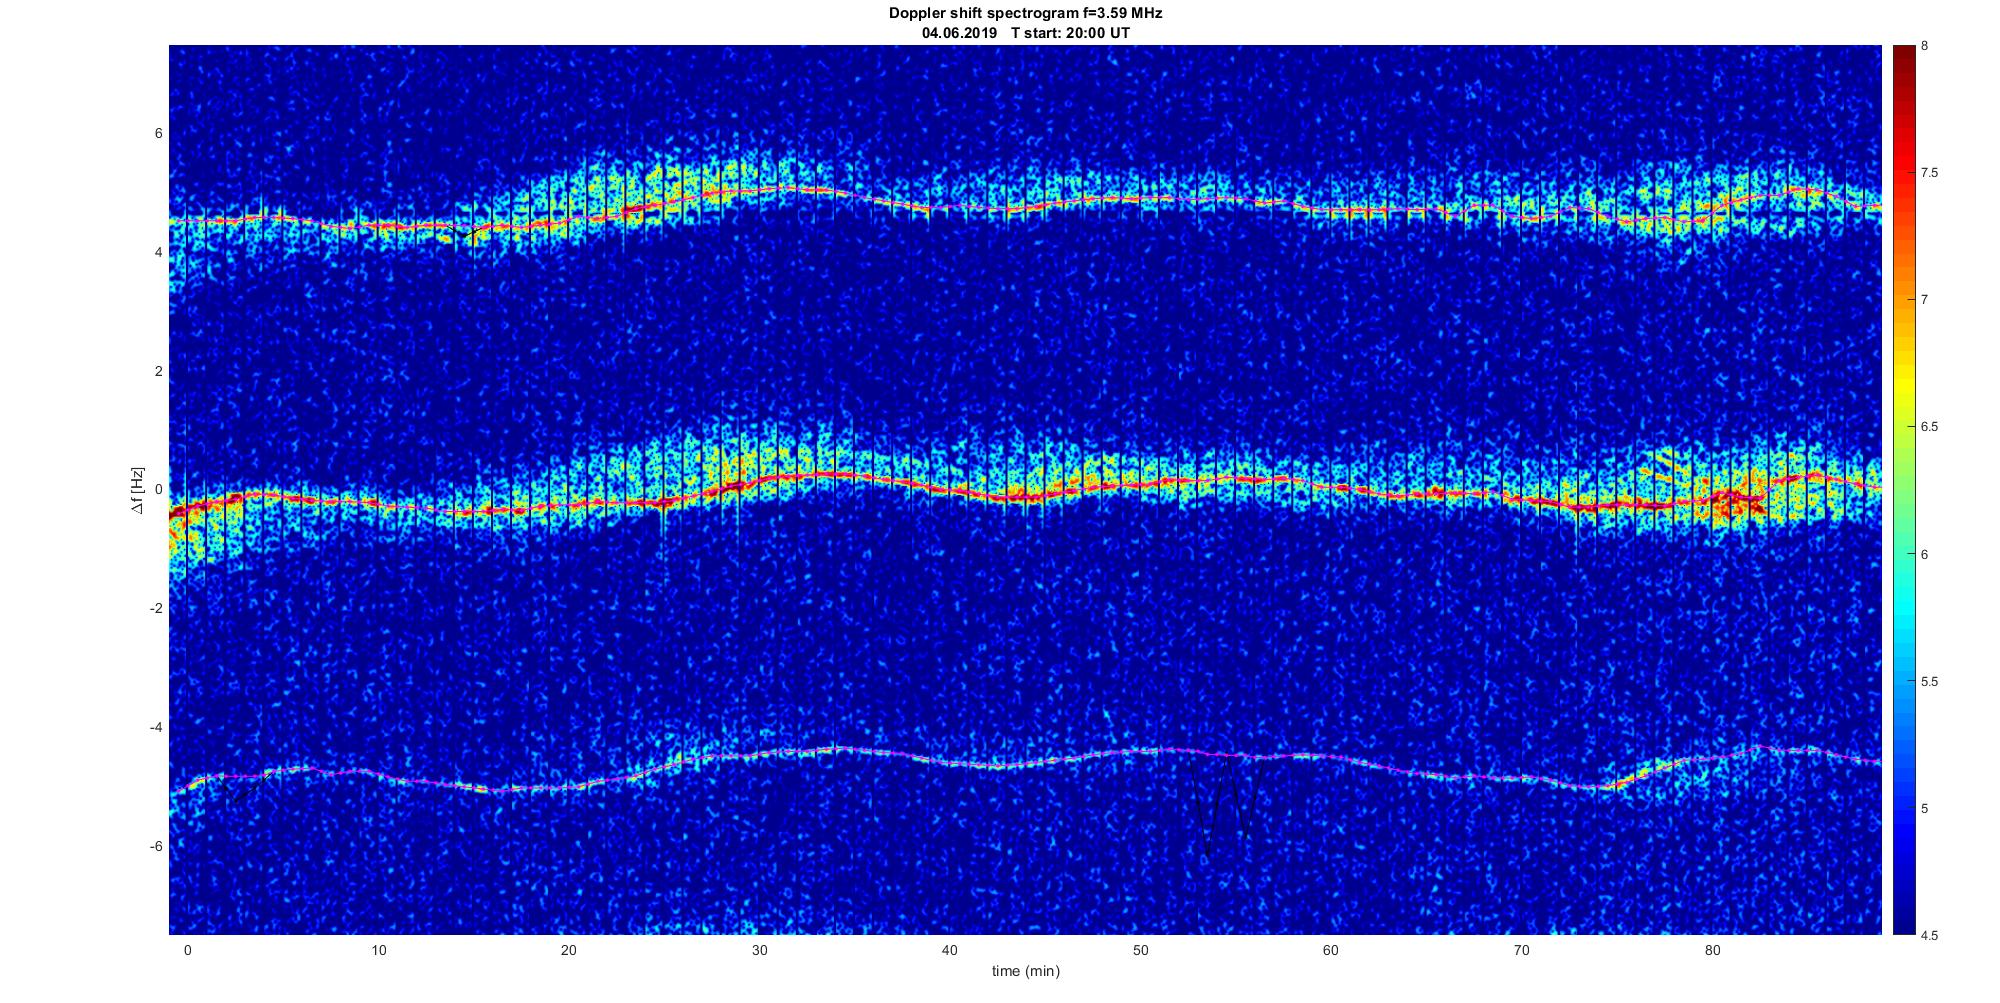The height and width of the screenshot is (1003, 2000).
Task: Click the x-axis tick label '50'
Action: click(x=1140, y=950)
